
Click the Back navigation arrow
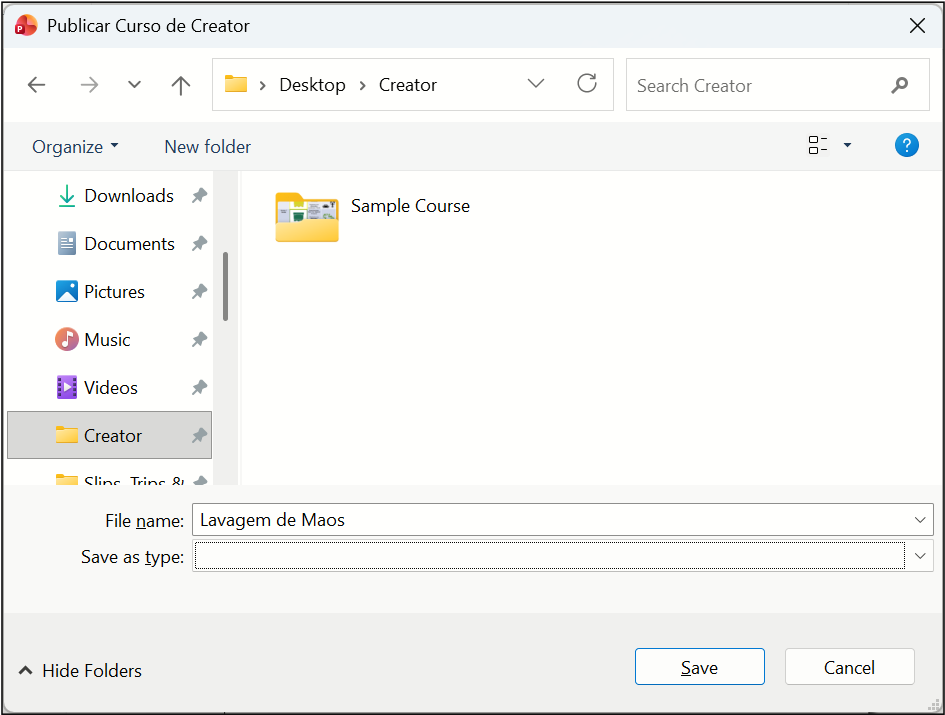(37, 85)
